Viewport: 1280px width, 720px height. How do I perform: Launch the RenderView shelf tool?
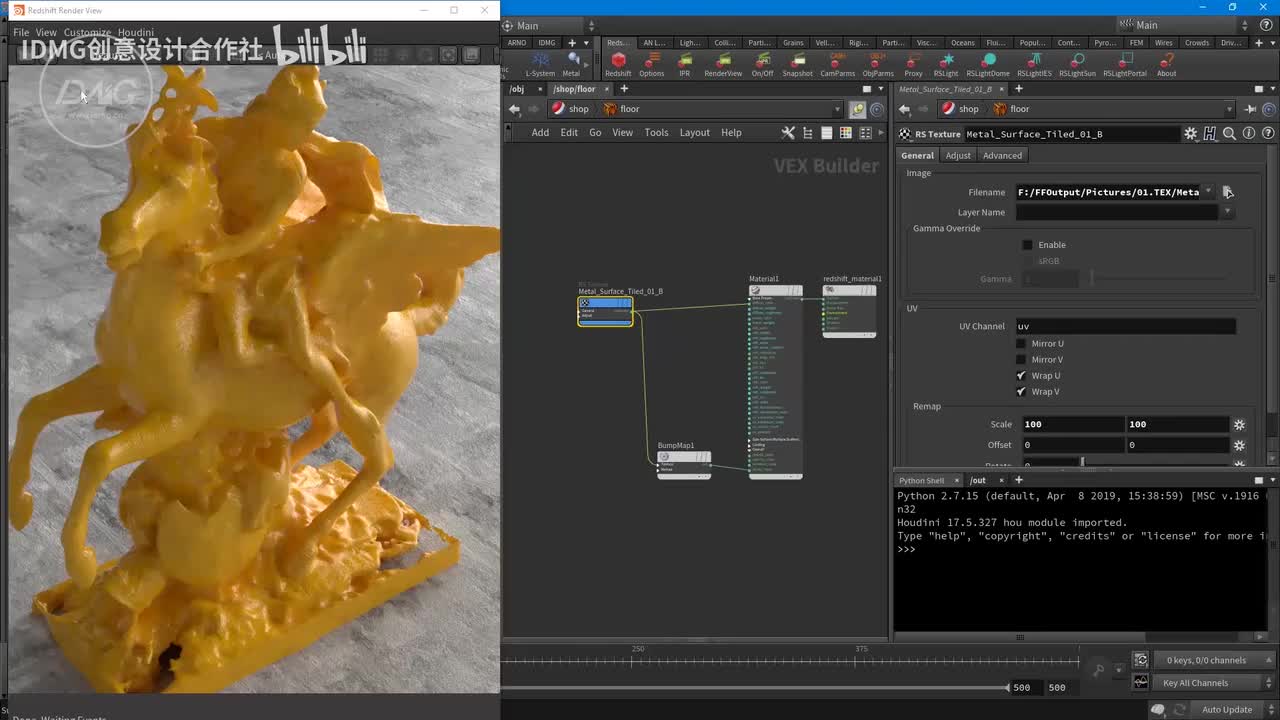click(x=723, y=65)
